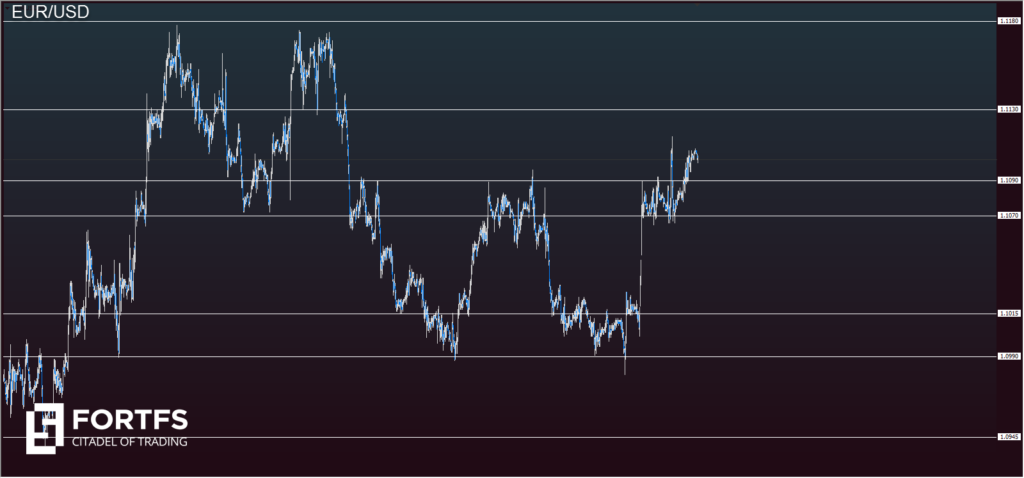The height and width of the screenshot is (478, 1024).
Task: Select the 1.1015 price level label
Action: point(1008,313)
